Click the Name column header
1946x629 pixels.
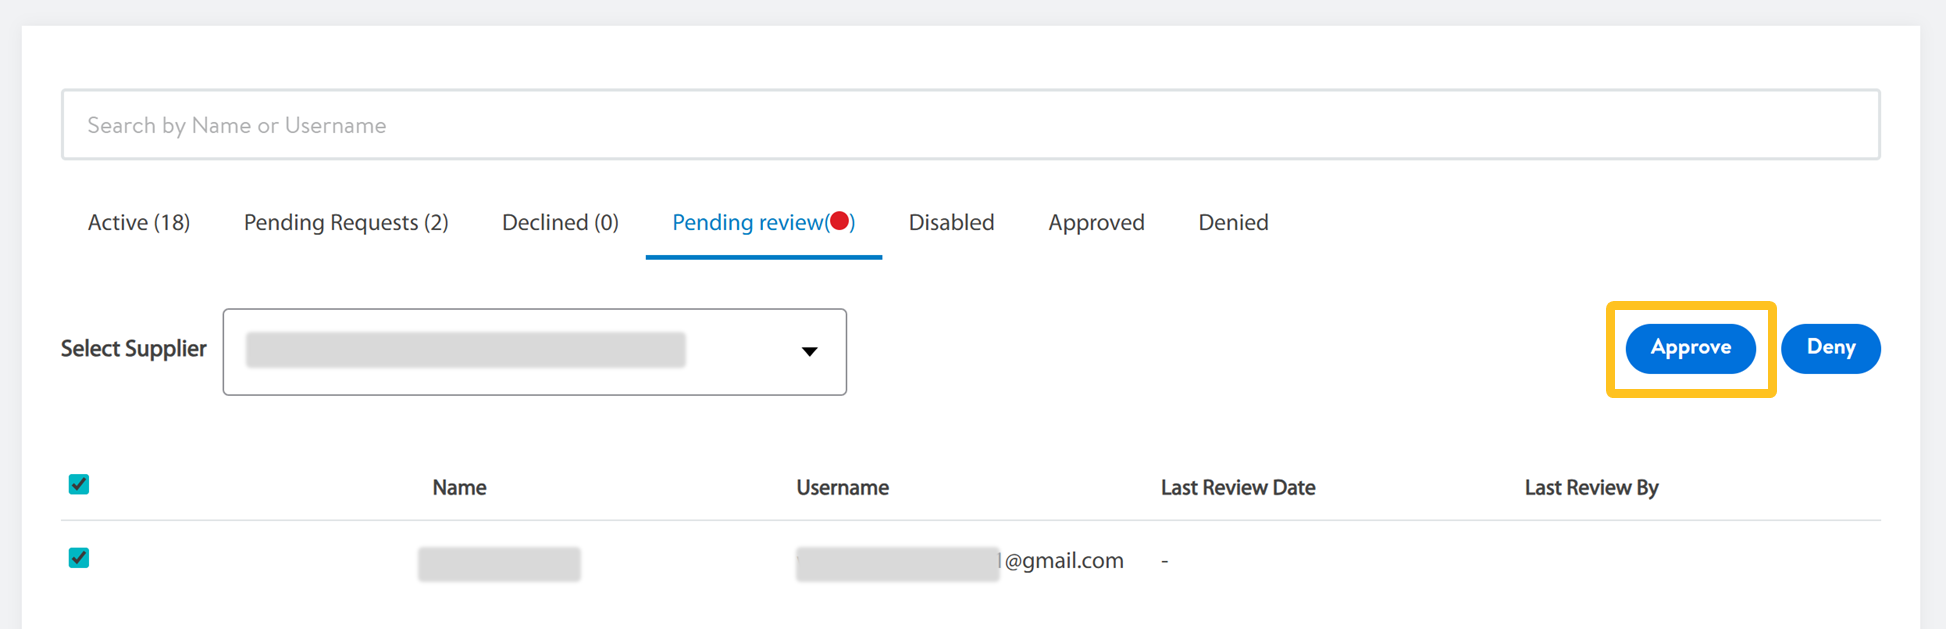[x=459, y=488]
